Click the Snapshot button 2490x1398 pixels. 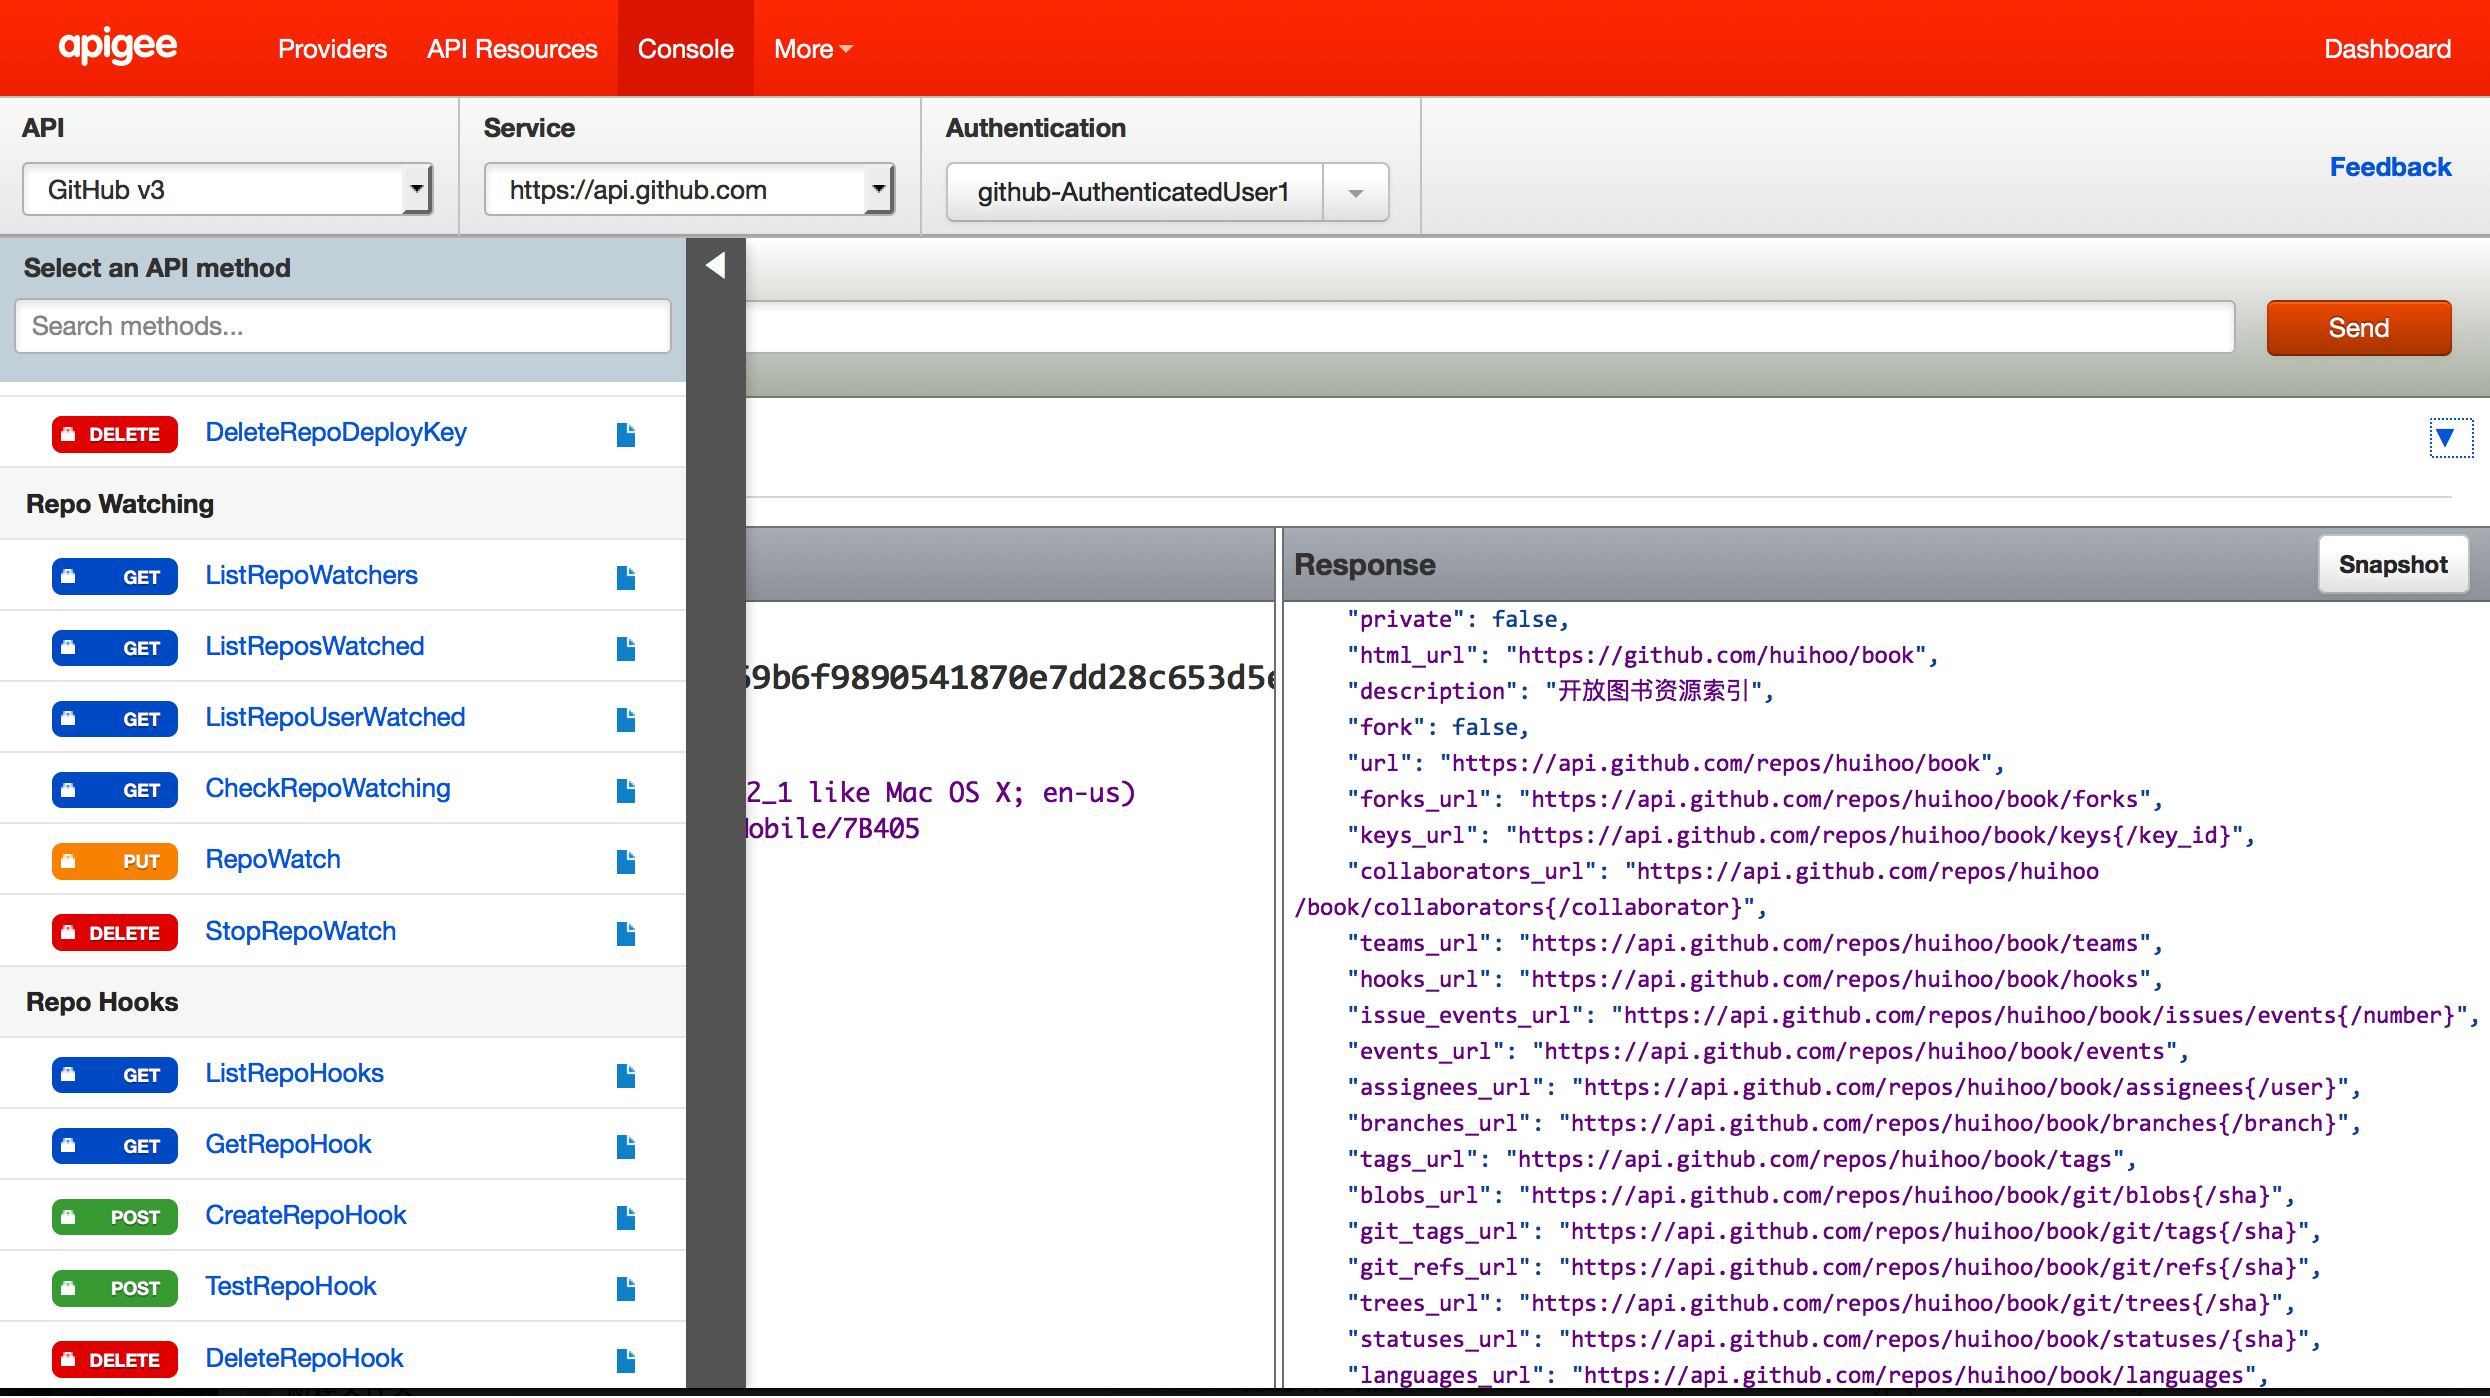2392,565
